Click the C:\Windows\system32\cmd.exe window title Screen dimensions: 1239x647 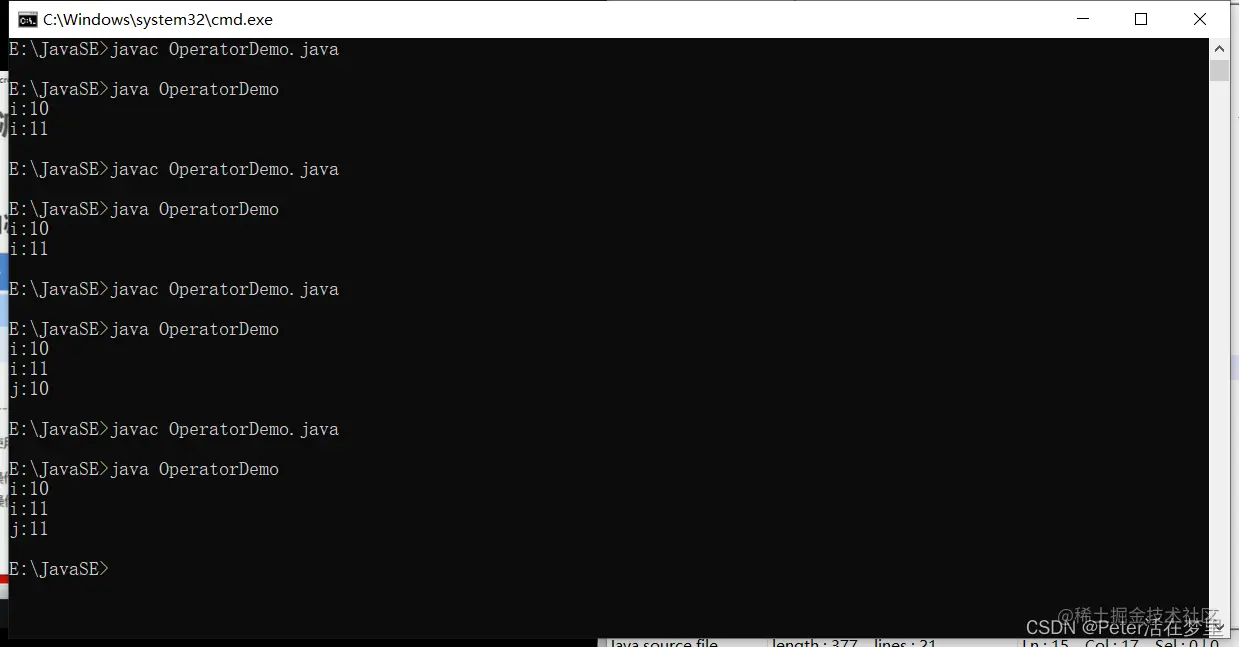(158, 19)
